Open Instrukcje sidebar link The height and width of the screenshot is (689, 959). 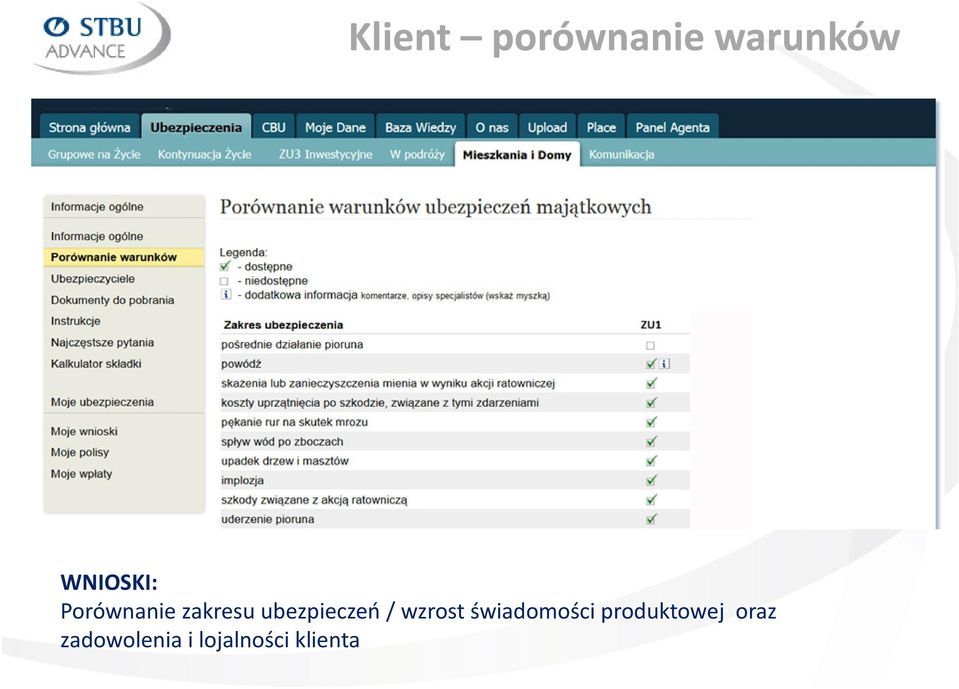pos(75,321)
